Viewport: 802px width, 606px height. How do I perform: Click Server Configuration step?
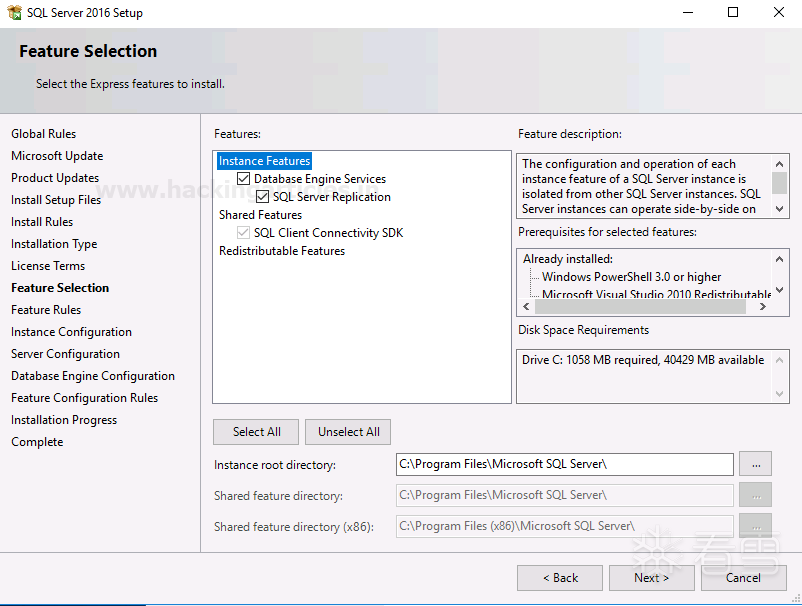[65, 354]
